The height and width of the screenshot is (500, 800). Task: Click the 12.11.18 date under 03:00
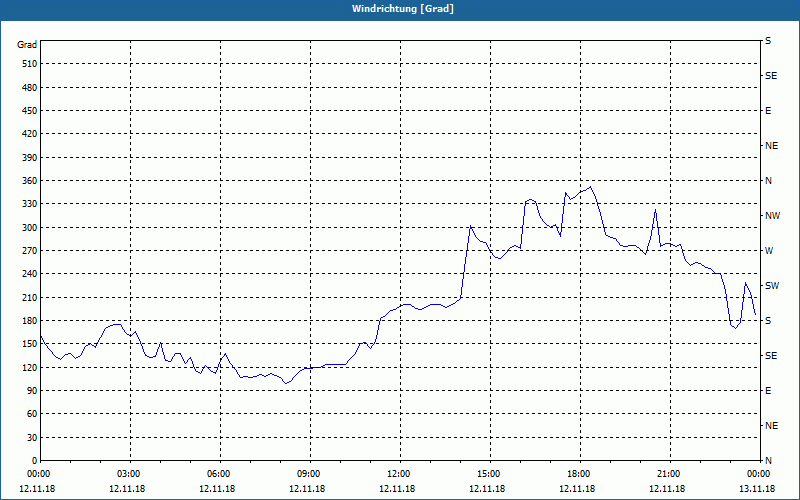coord(127,488)
